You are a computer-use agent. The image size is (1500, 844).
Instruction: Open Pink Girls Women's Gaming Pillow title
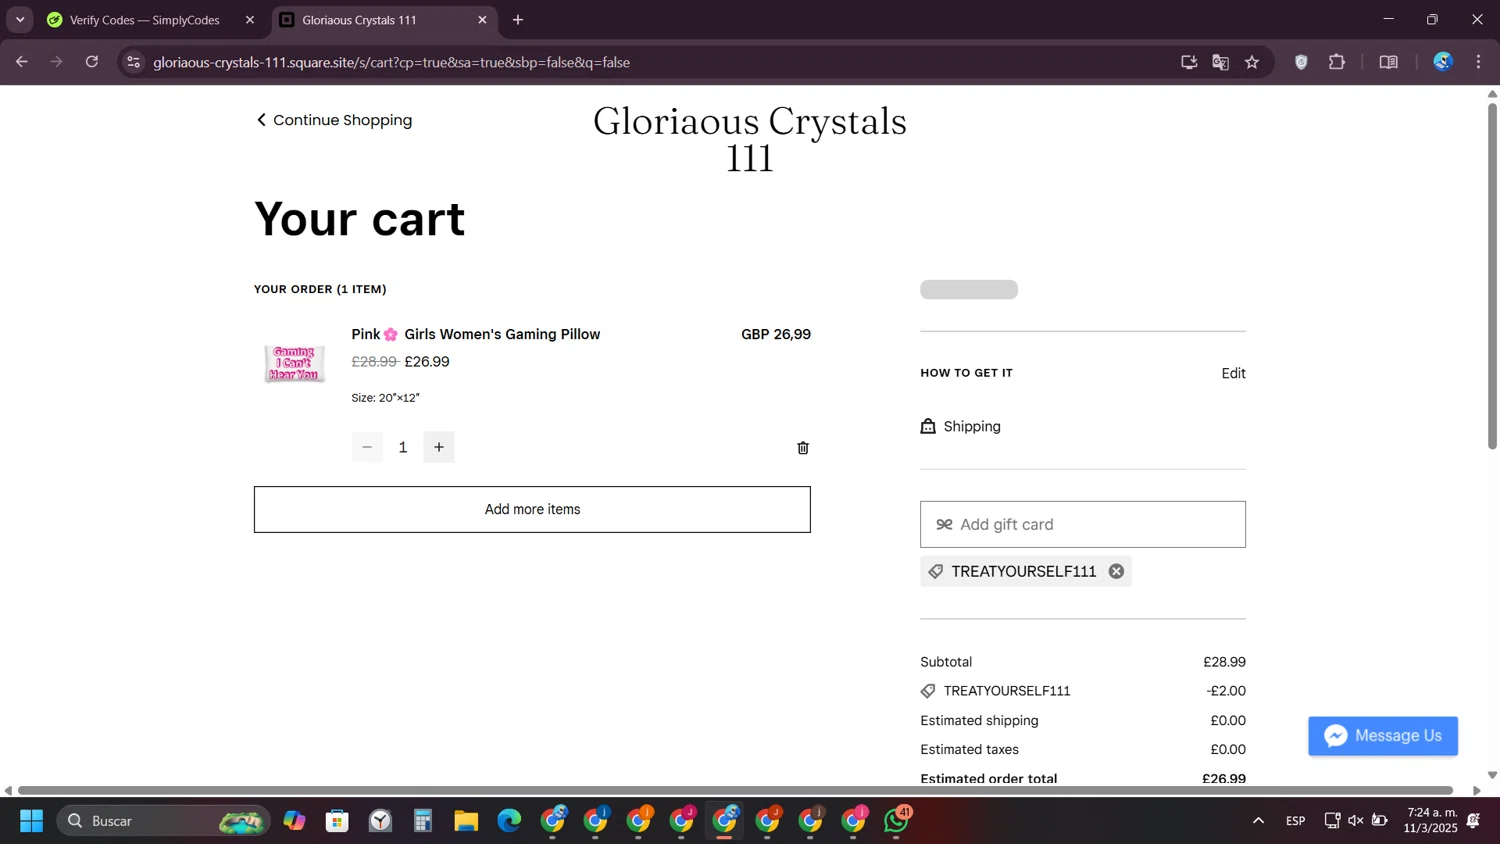point(476,334)
